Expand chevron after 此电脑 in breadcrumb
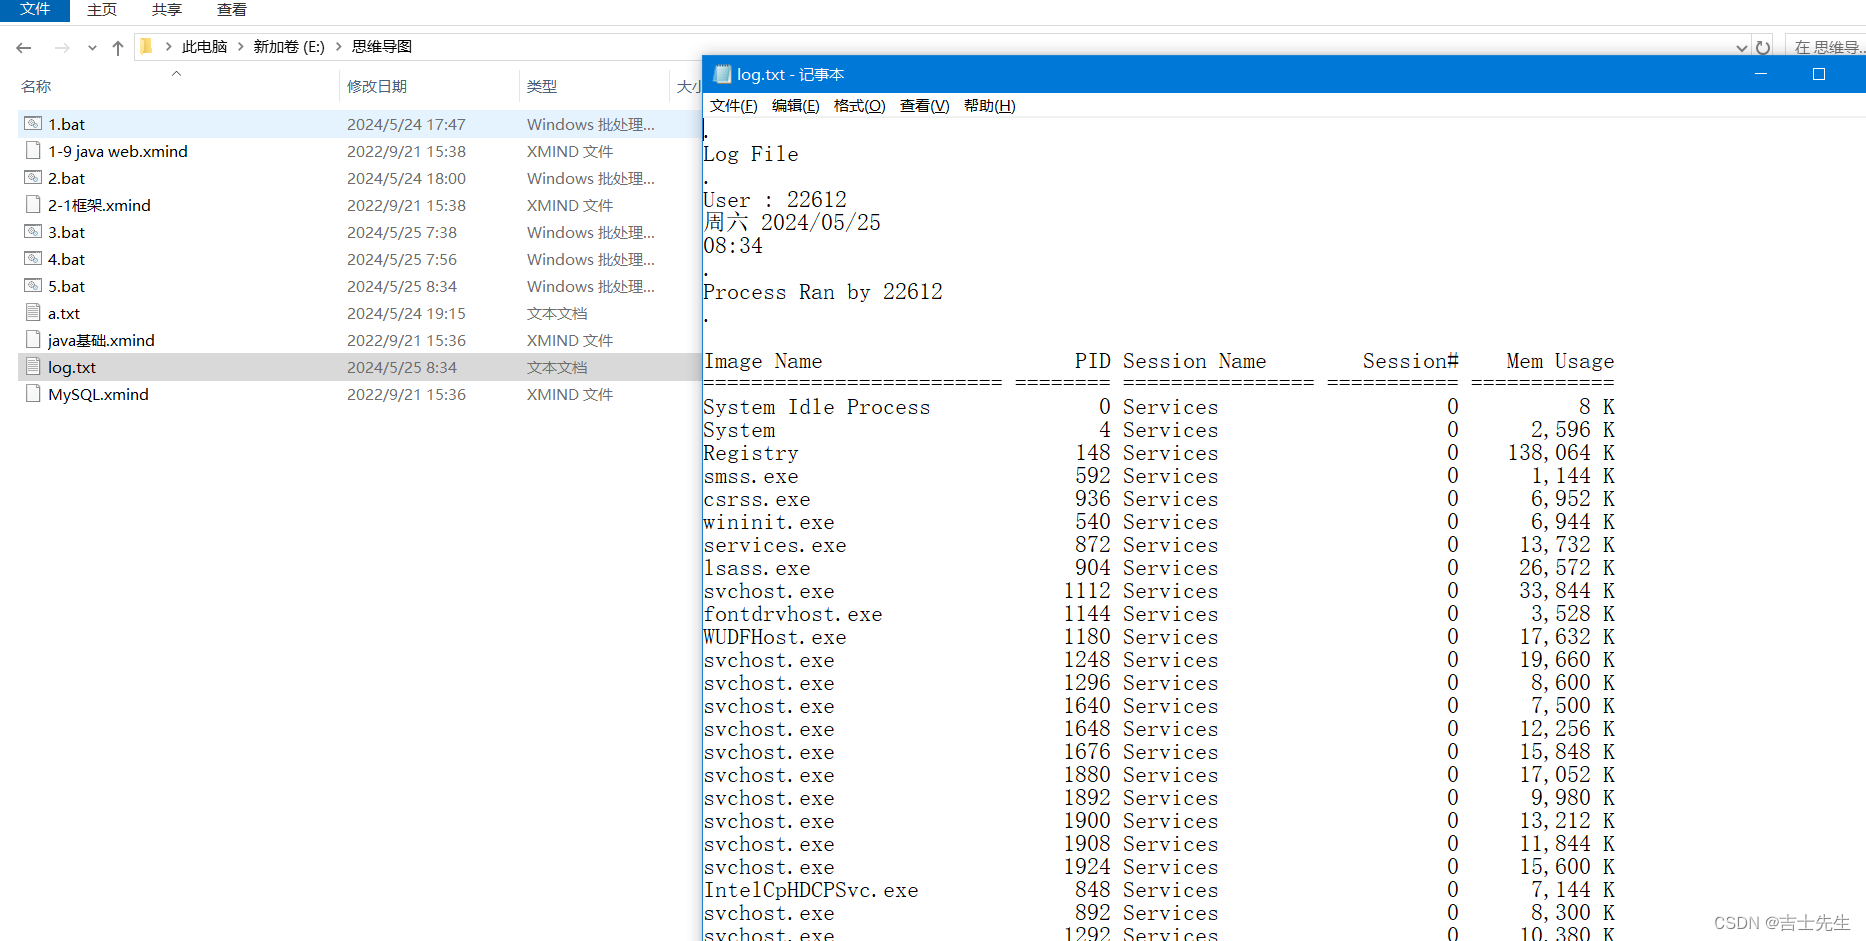1866x941 pixels. click(x=241, y=46)
